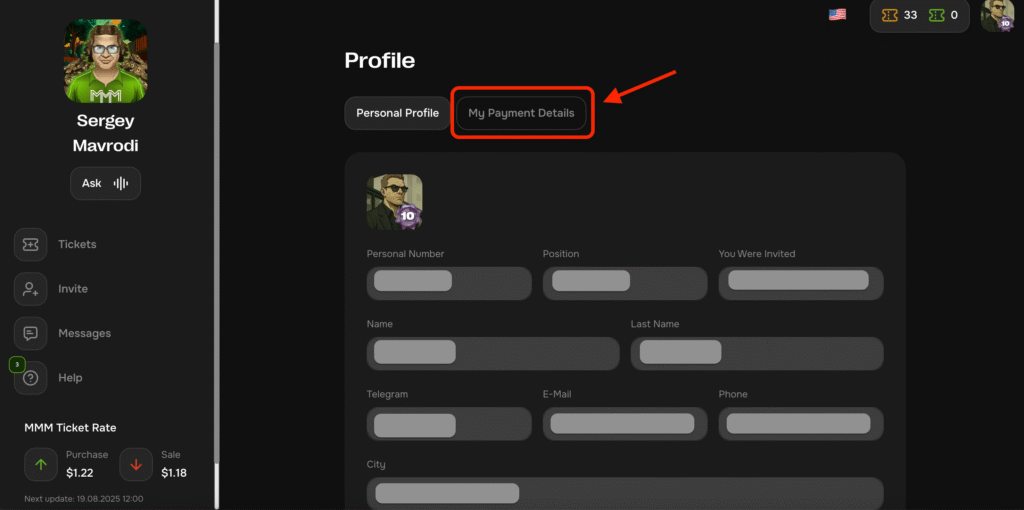Click the Invite person icon

click(x=31, y=289)
